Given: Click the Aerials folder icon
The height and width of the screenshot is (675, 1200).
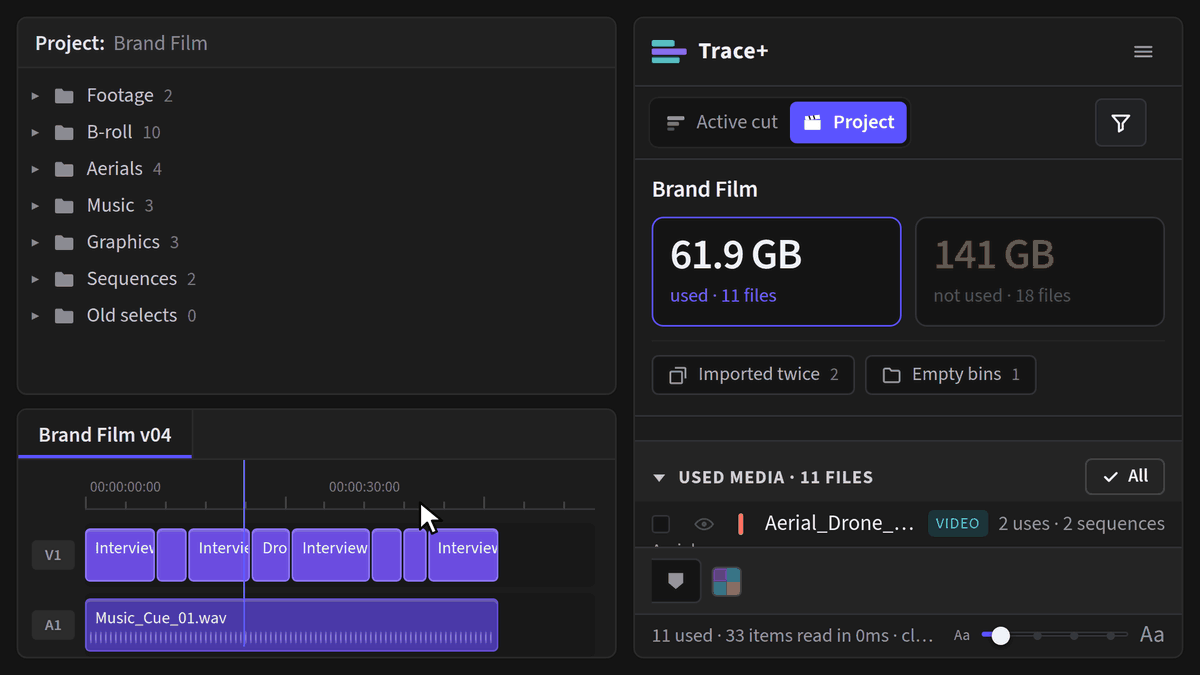Looking at the screenshot, I should [64, 169].
